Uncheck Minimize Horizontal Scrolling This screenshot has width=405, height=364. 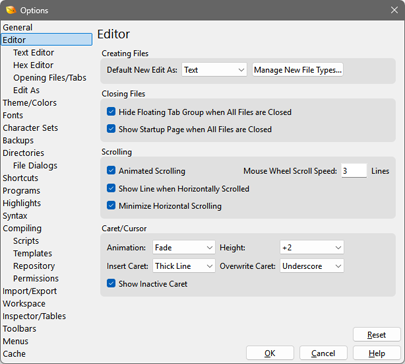tap(111, 205)
